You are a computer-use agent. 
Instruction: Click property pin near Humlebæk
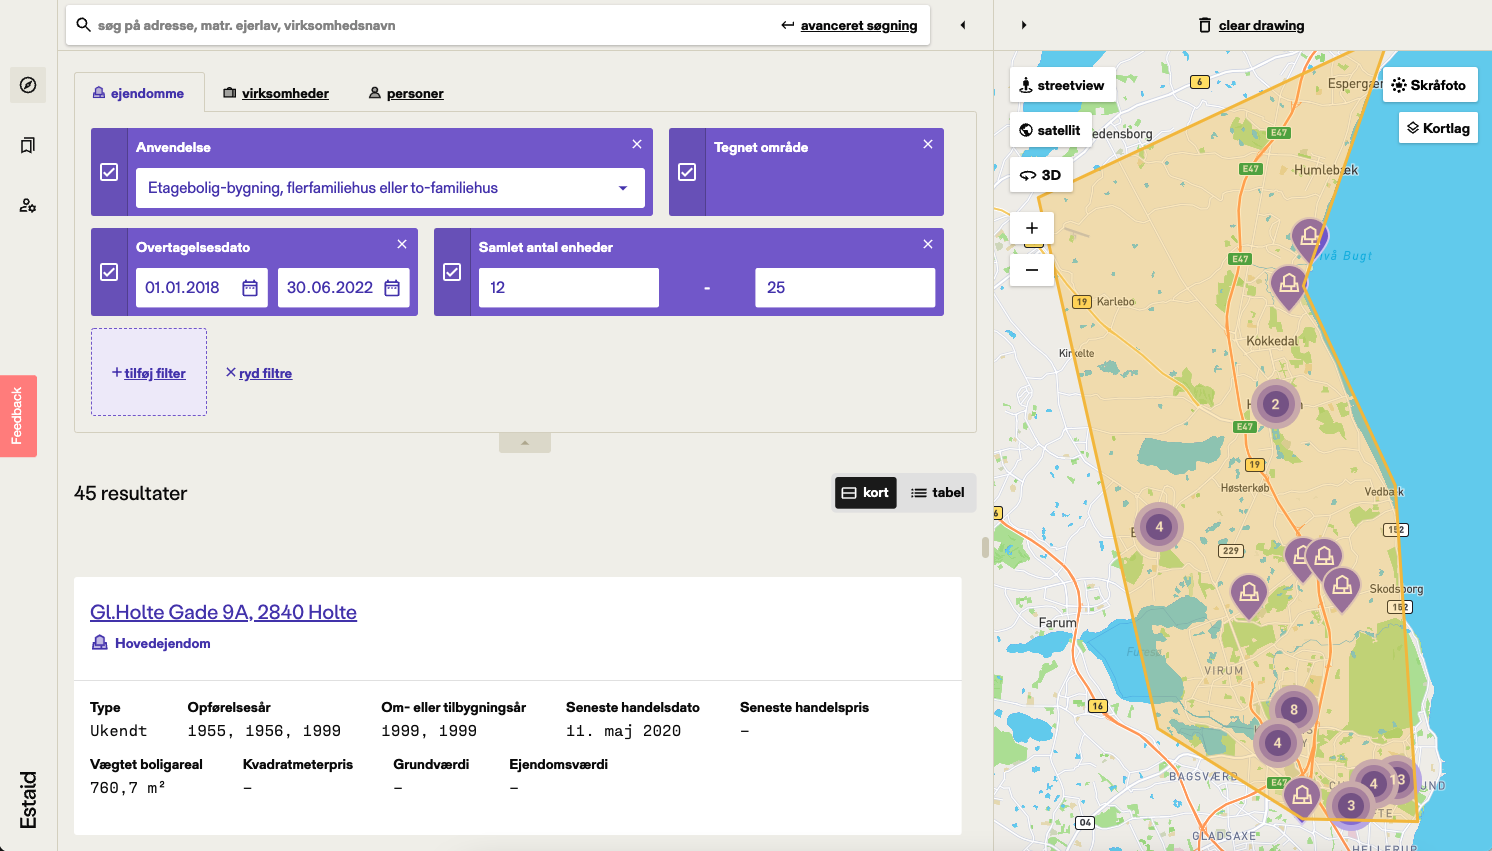coord(1309,239)
